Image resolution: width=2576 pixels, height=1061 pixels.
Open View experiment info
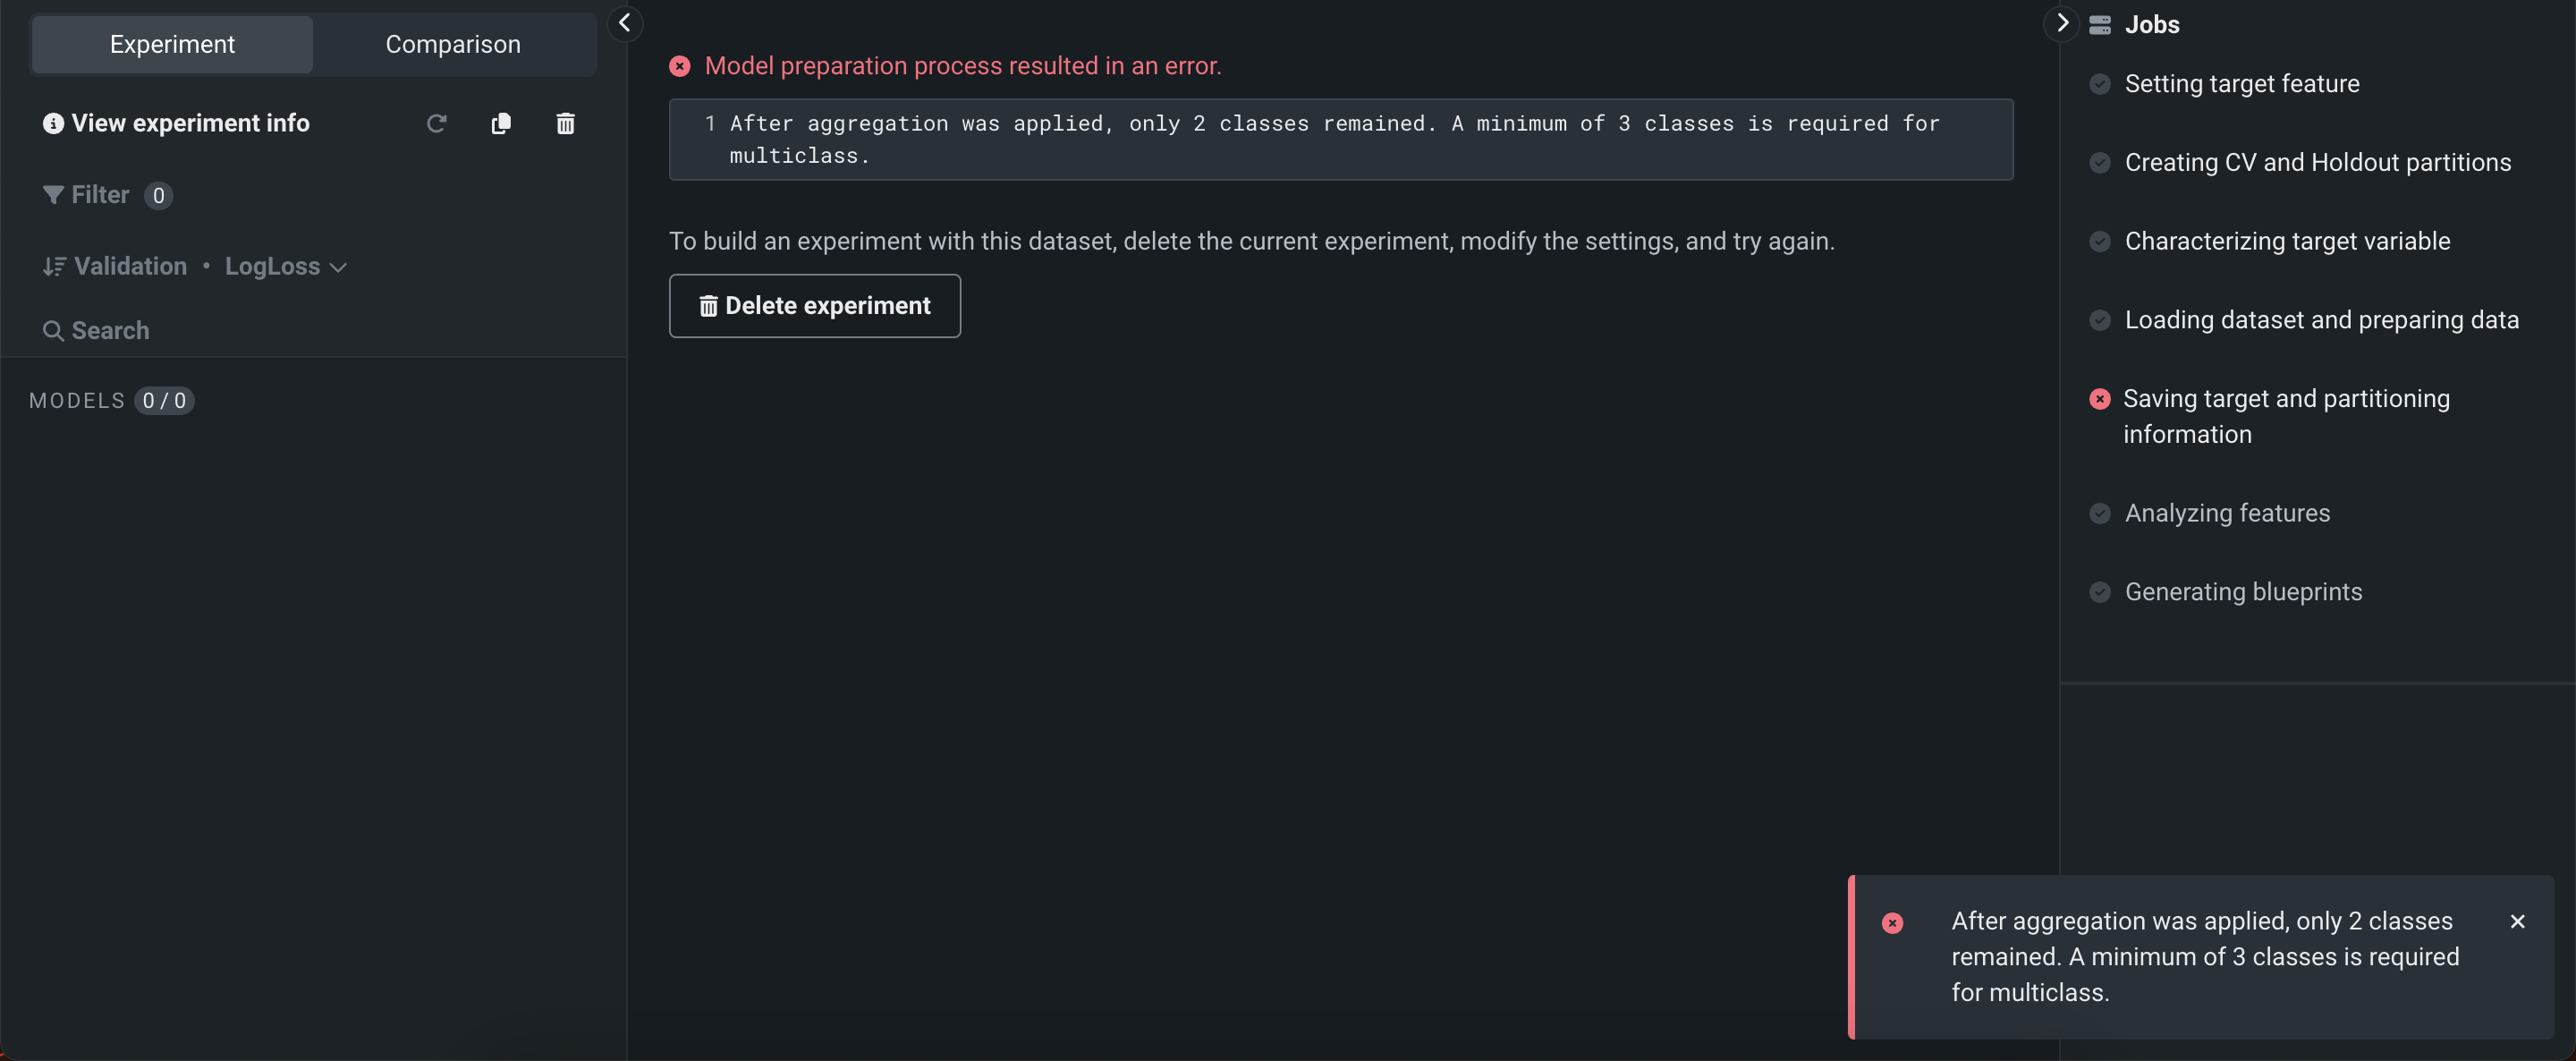point(190,123)
